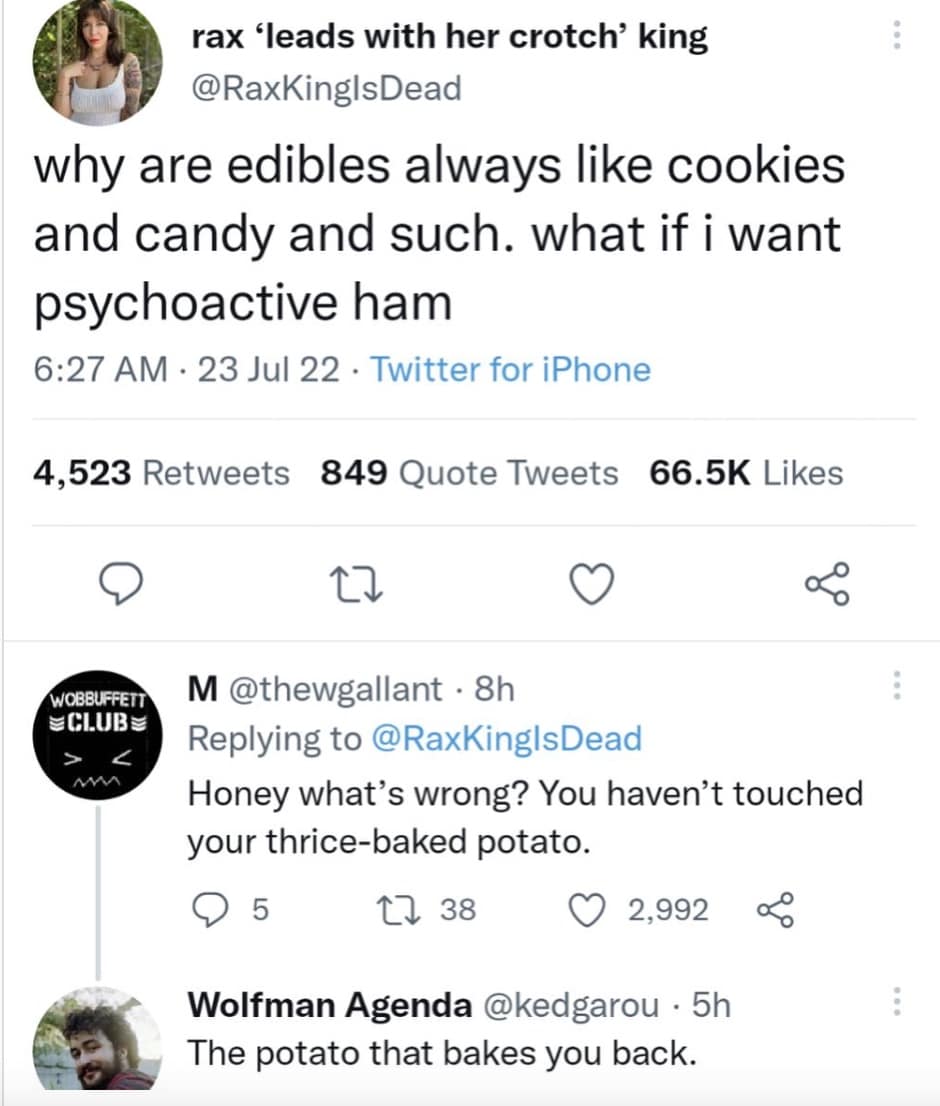Image resolution: width=940 pixels, height=1106 pixels.
Task: Open rax king's profile picture
Action: 97,62
